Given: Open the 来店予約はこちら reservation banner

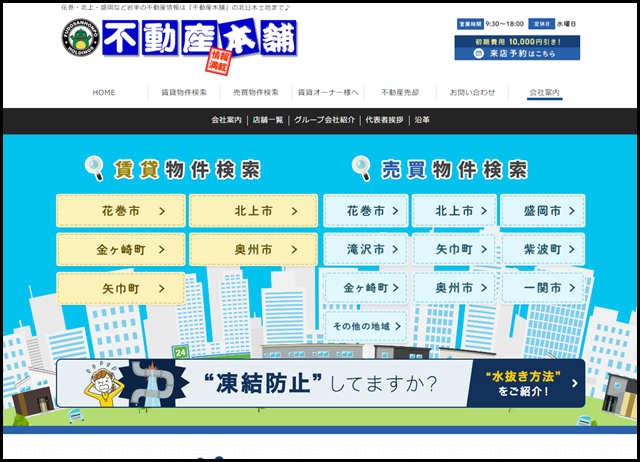Looking at the screenshot, I should click(517, 48).
